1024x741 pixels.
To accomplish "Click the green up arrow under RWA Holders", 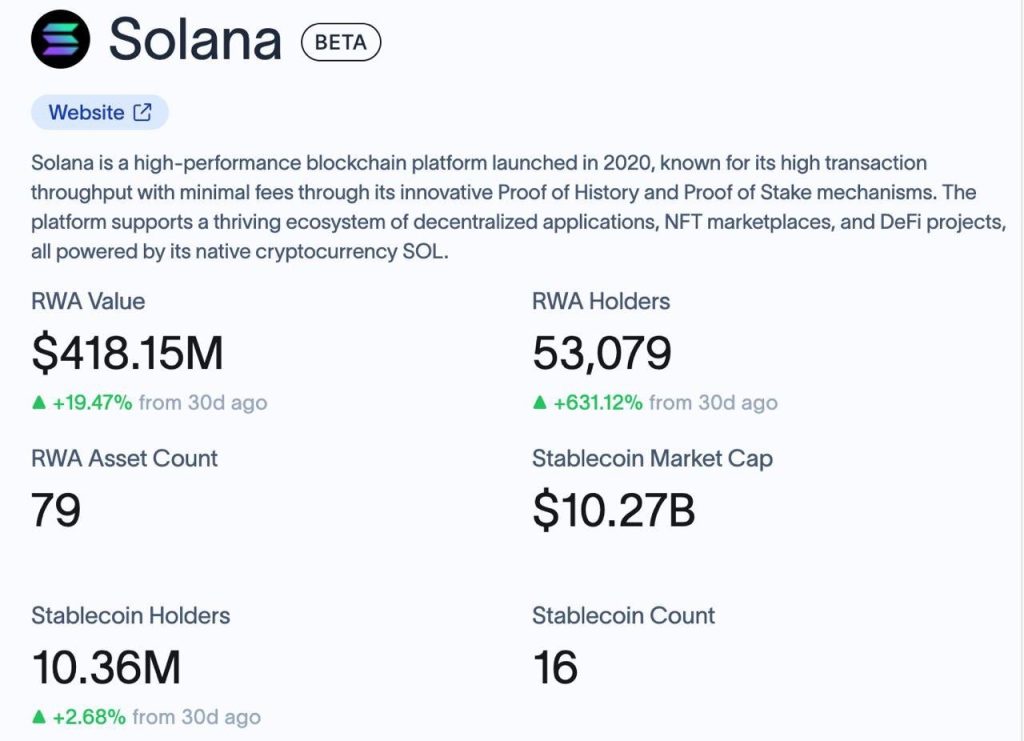I will 540,403.
